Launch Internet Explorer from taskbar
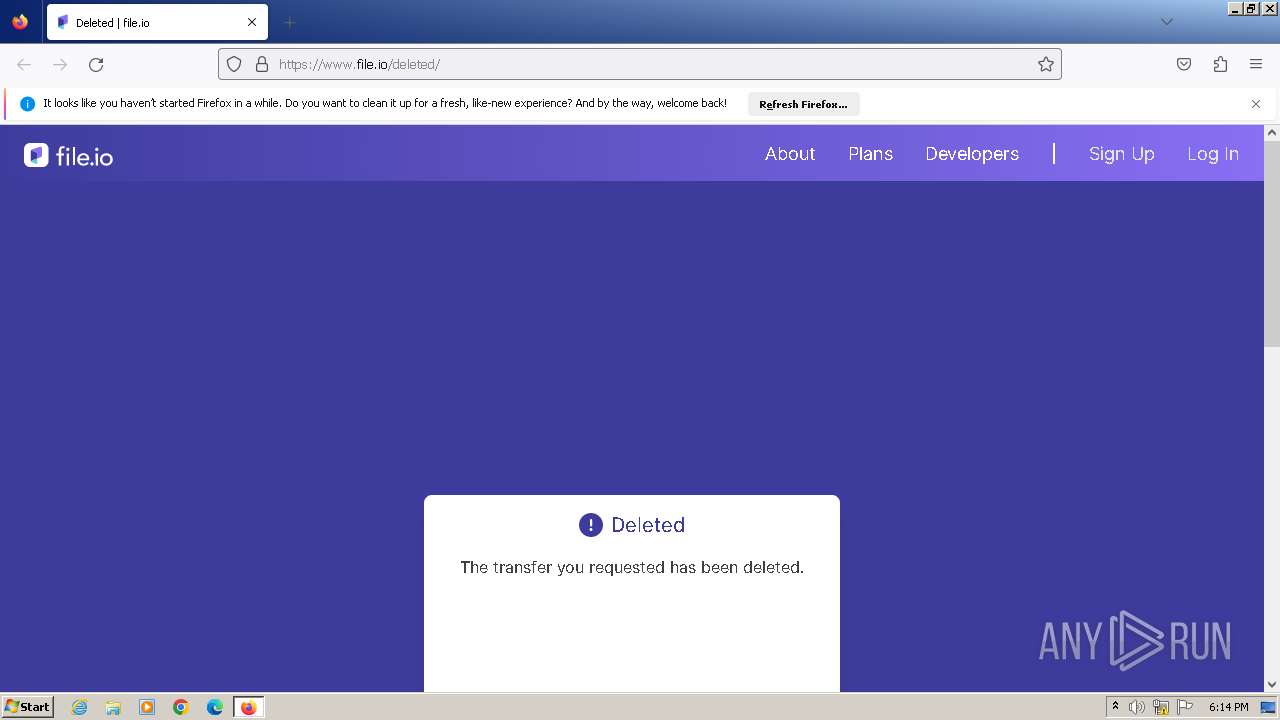Screen dimensions: 1280x720 tap(80, 707)
